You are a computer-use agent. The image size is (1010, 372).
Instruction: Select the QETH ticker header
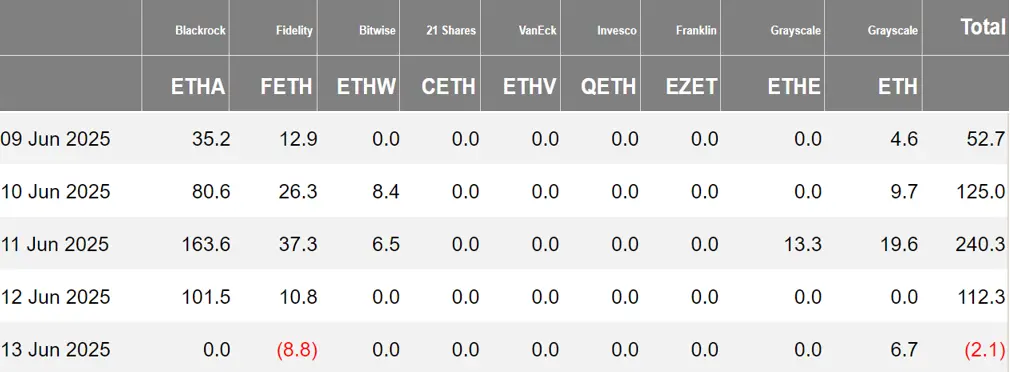point(608,86)
